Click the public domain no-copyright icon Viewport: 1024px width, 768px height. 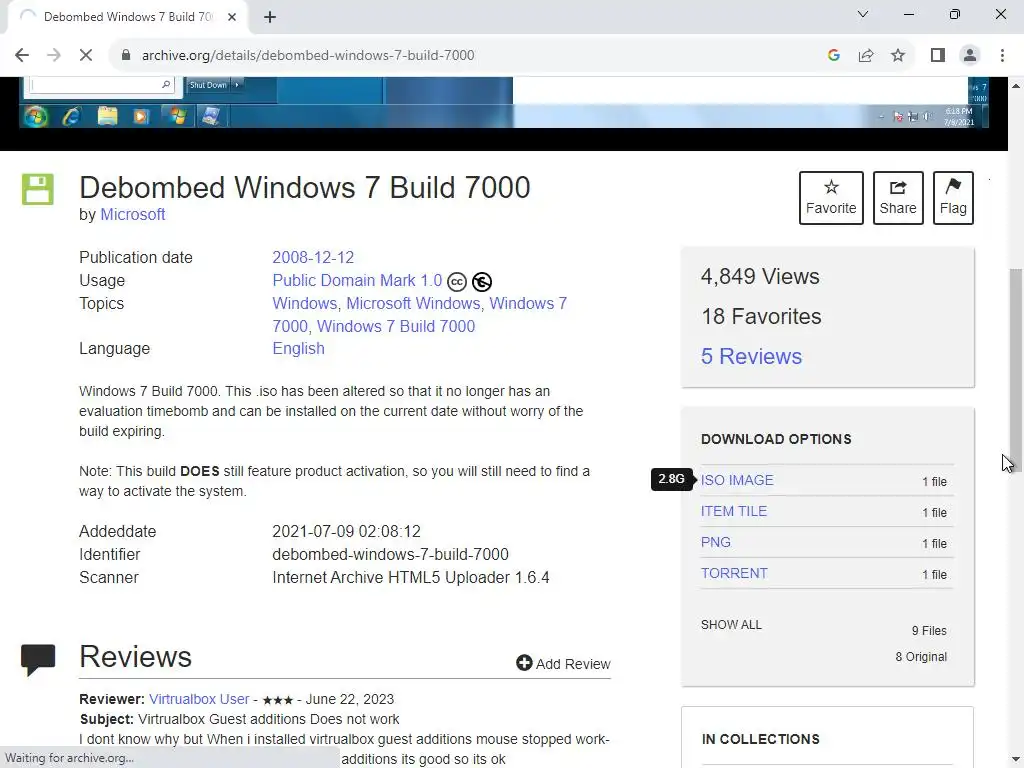tap(482, 281)
